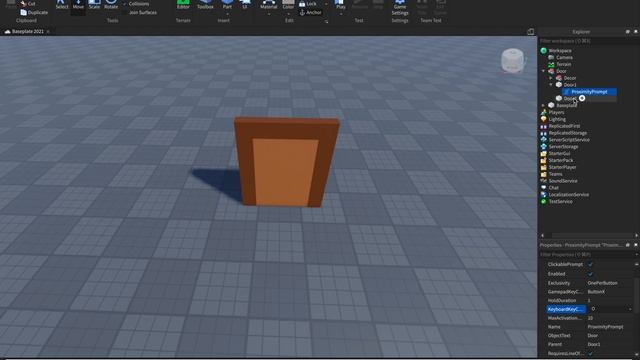This screenshot has height=360, width=640.
Task: Activate the Rotate tool
Action: [111, 5]
